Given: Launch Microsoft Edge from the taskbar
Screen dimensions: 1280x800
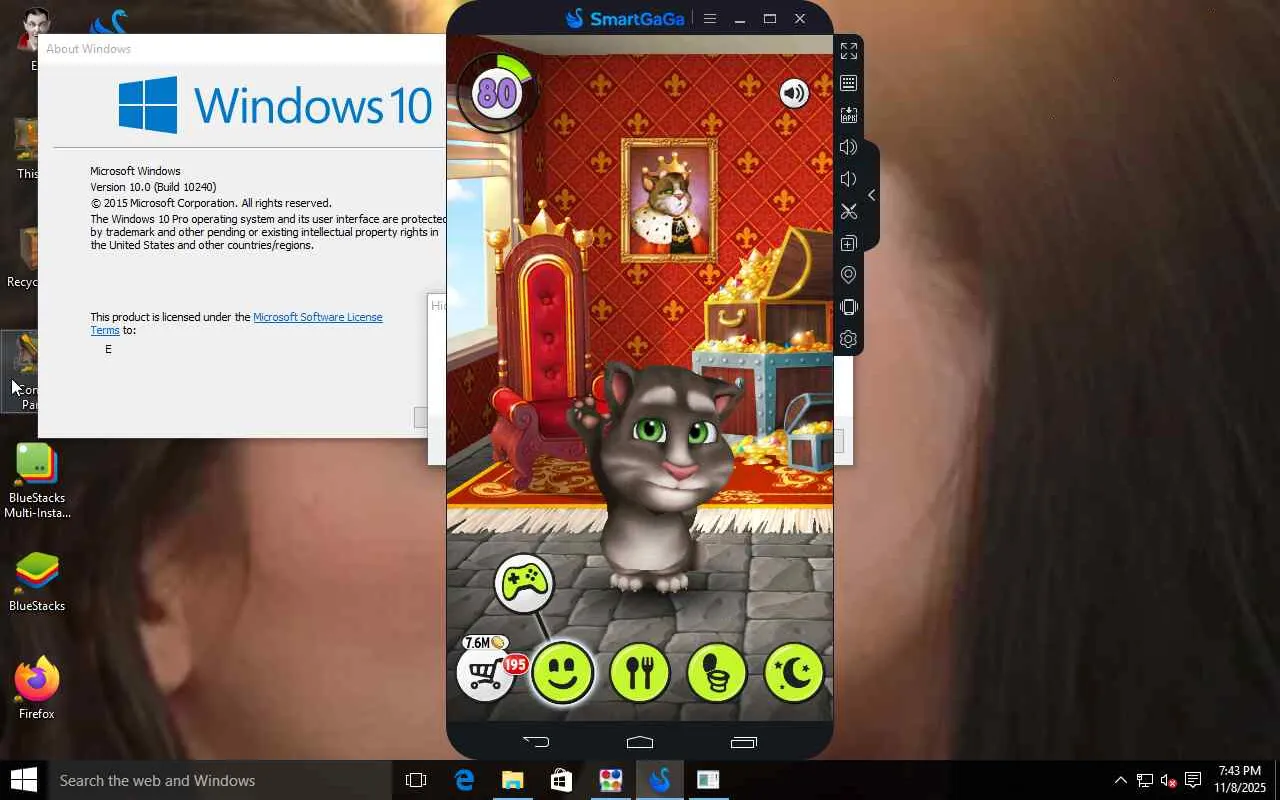Looking at the screenshot, I should [464, 780].
